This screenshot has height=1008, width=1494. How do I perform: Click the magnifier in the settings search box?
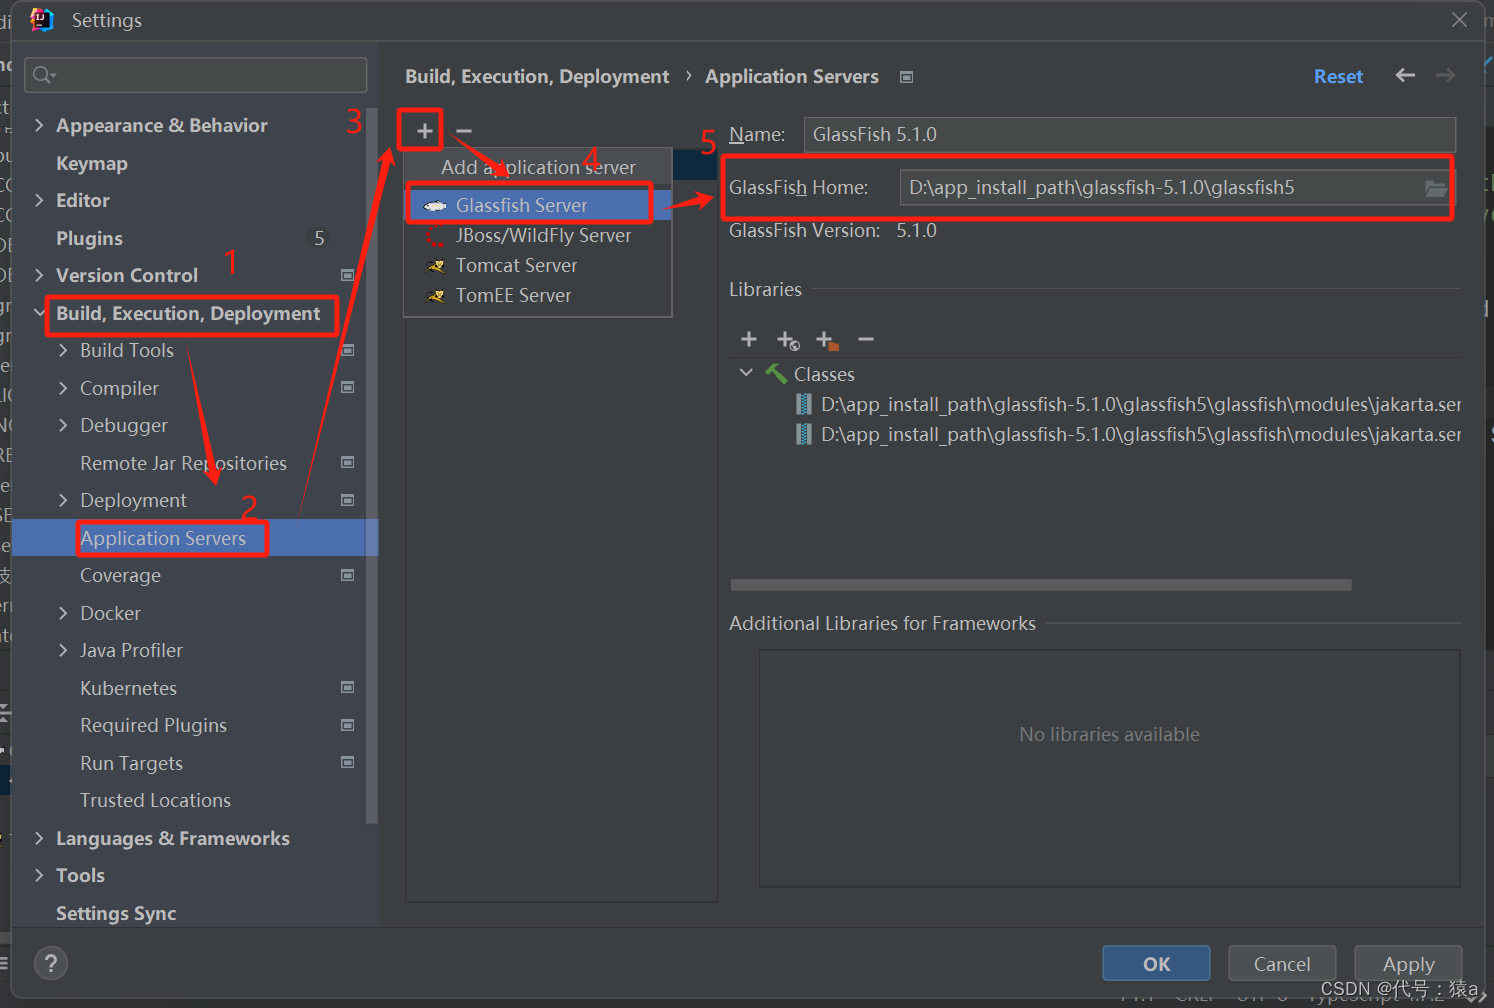coord(41,74)
